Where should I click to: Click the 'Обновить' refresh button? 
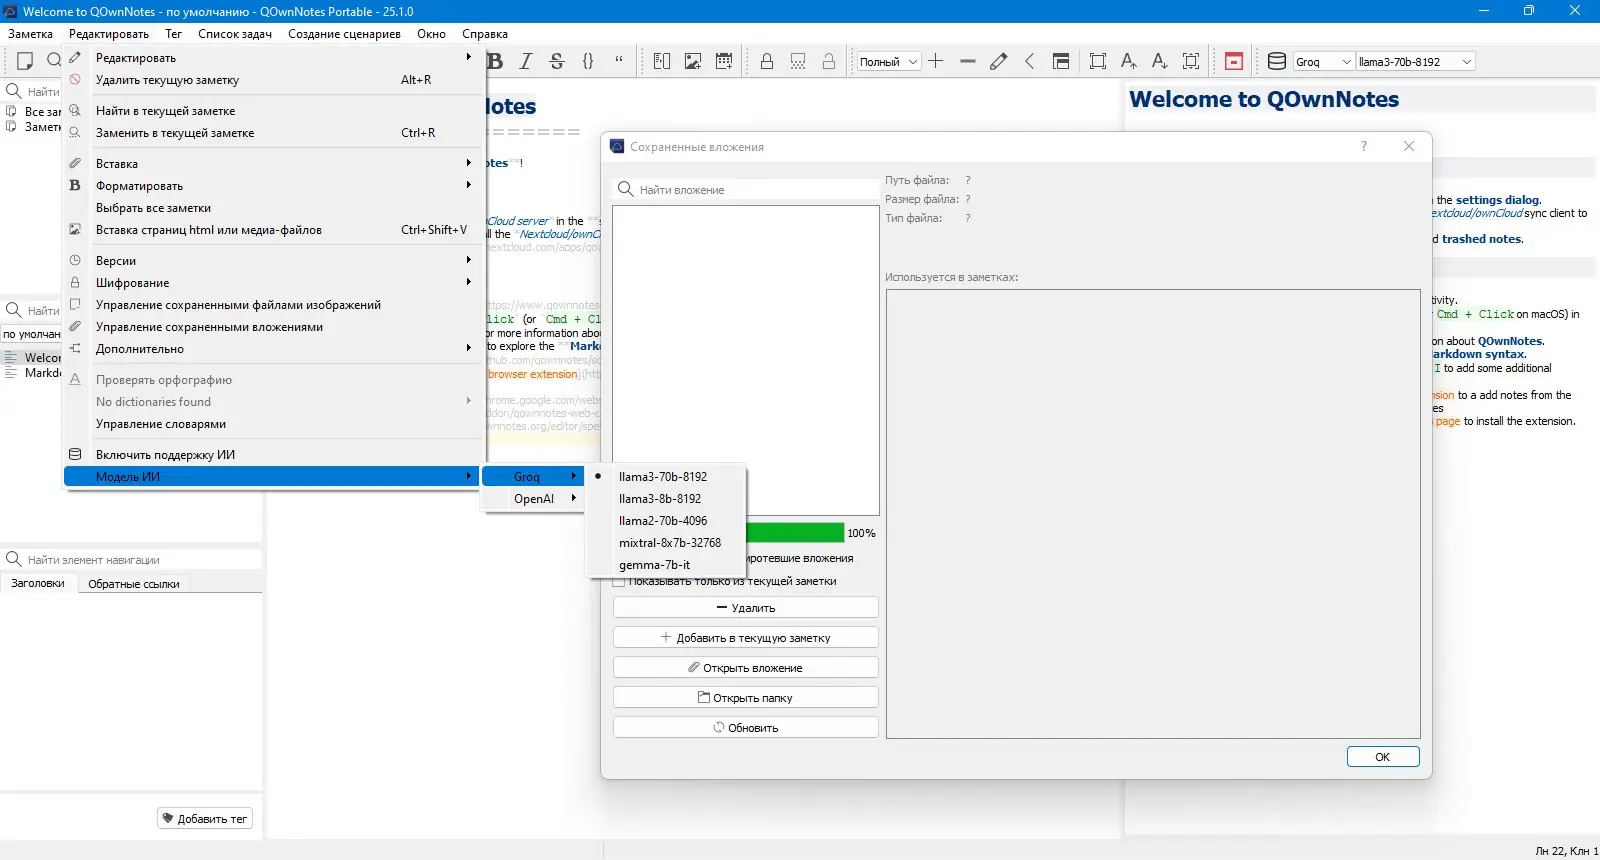tap(746, 727)
